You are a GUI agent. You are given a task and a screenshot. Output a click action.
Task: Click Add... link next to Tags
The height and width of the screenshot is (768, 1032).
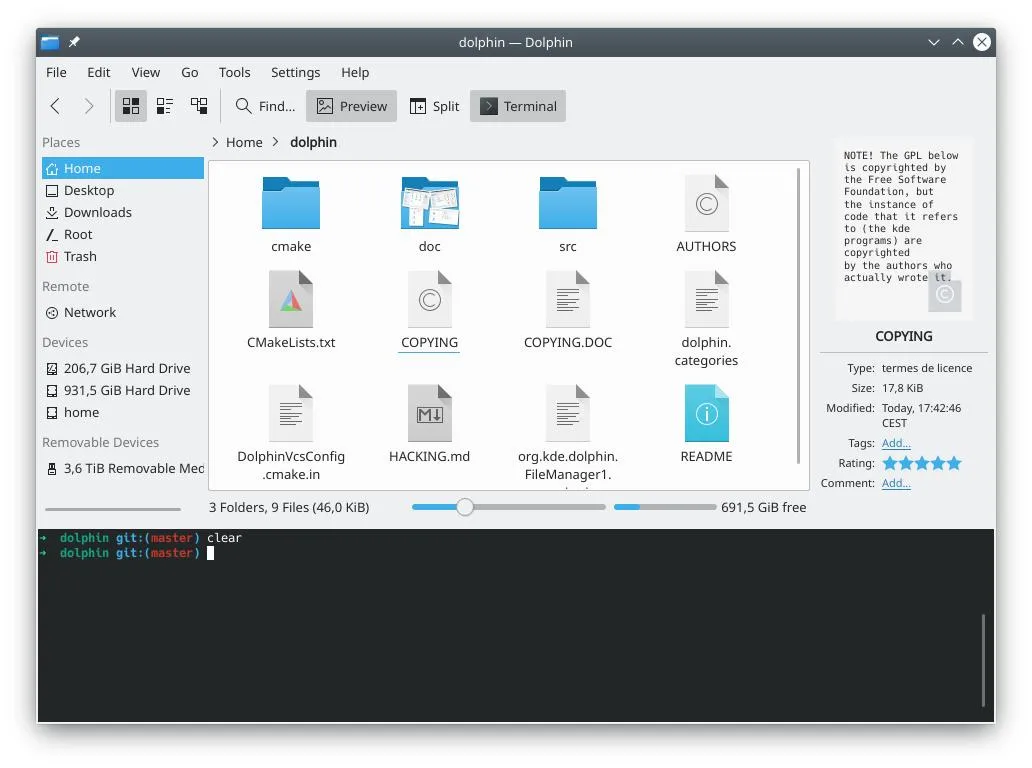click(x=896, y=443)
